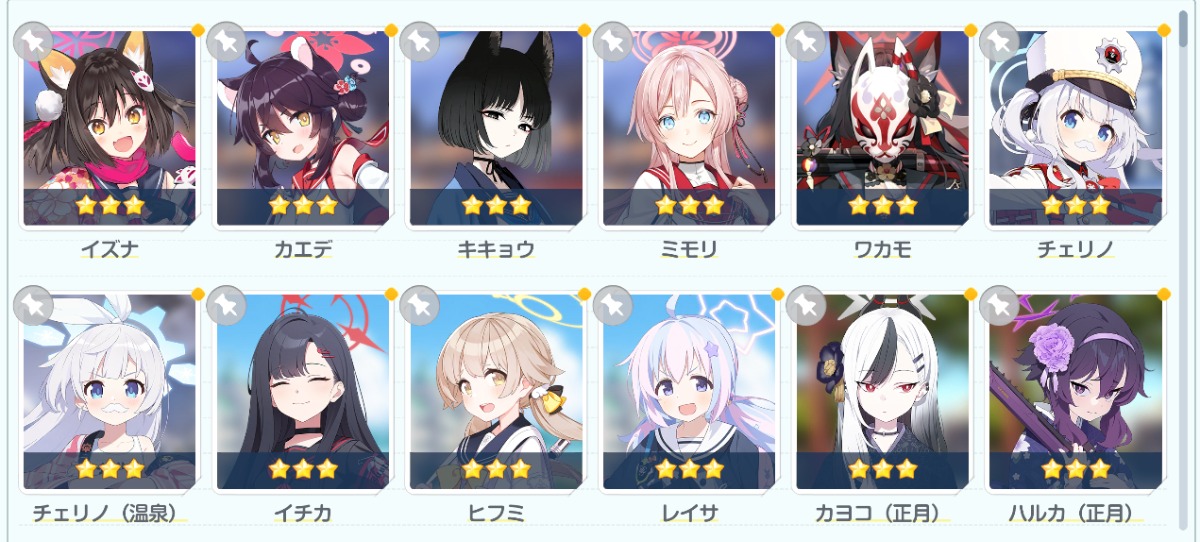The height and width of the screenshot is (542, 1200).
Task: Pin the ヒフミ character card
Action: (418, 306)
